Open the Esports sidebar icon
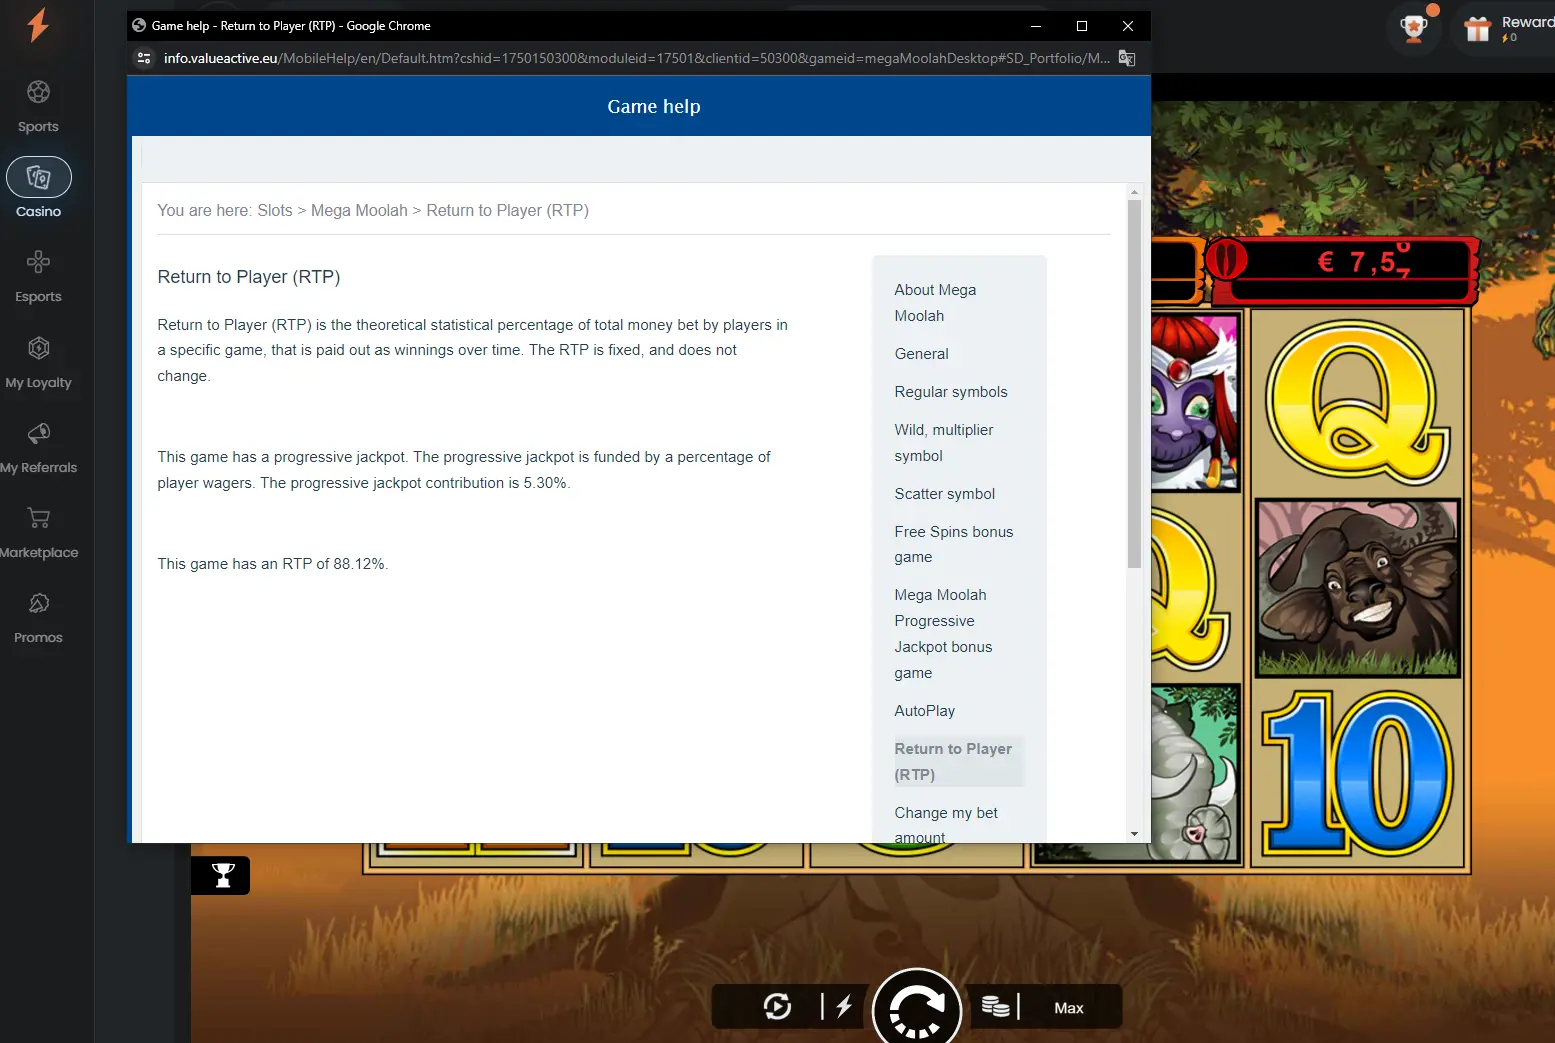 (38, 262)
